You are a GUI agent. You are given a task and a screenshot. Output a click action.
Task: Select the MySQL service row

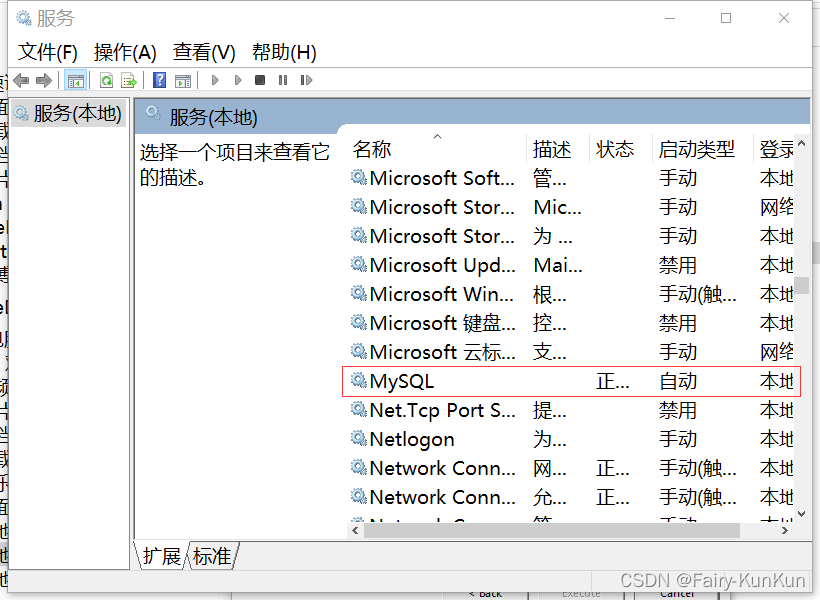click(x=571, y=381)
